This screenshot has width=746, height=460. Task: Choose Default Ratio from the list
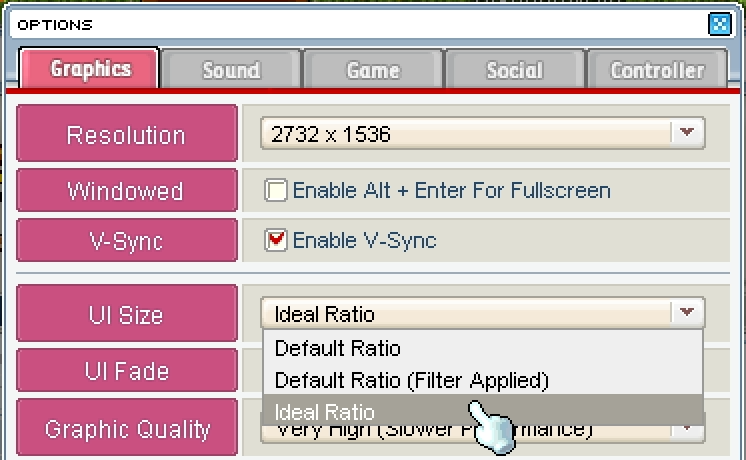[482, 348]
